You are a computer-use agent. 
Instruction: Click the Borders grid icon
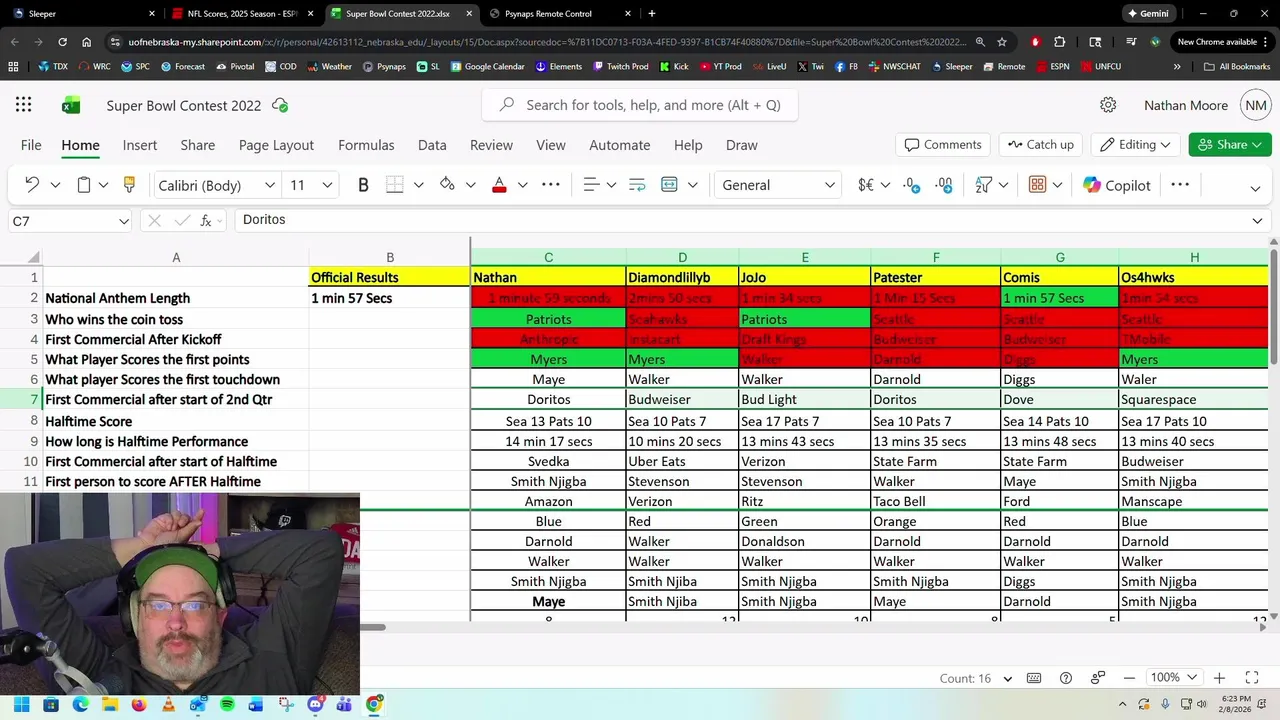[395, 185]
